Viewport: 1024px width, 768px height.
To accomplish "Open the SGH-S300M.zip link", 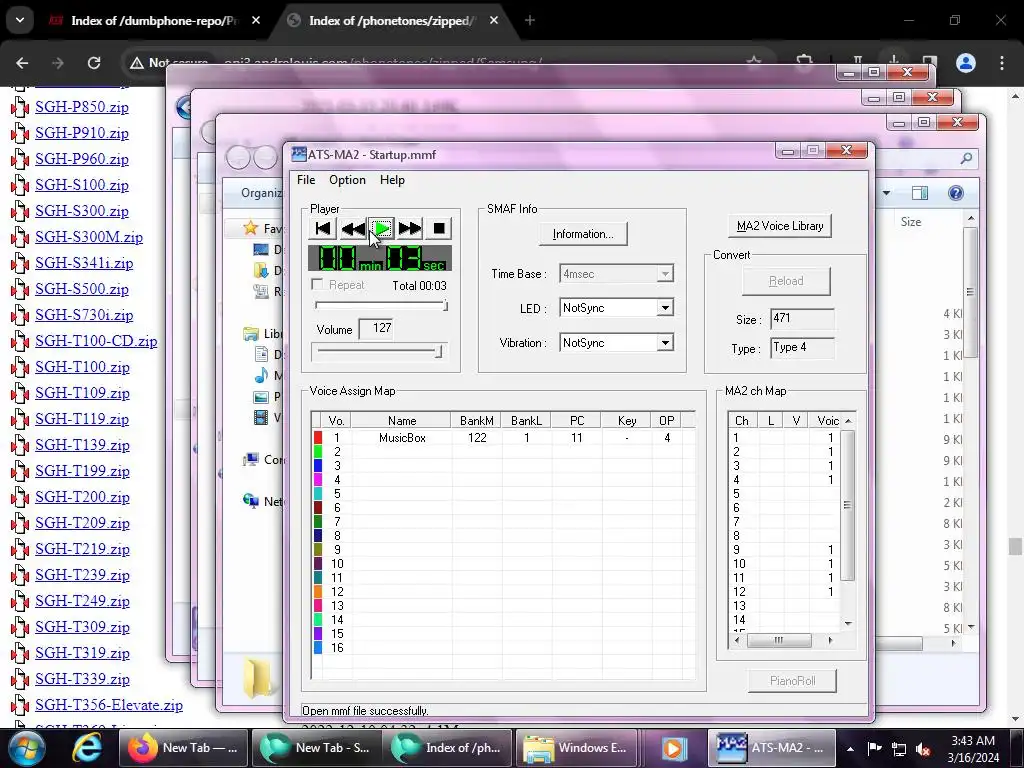I will 89,237.
